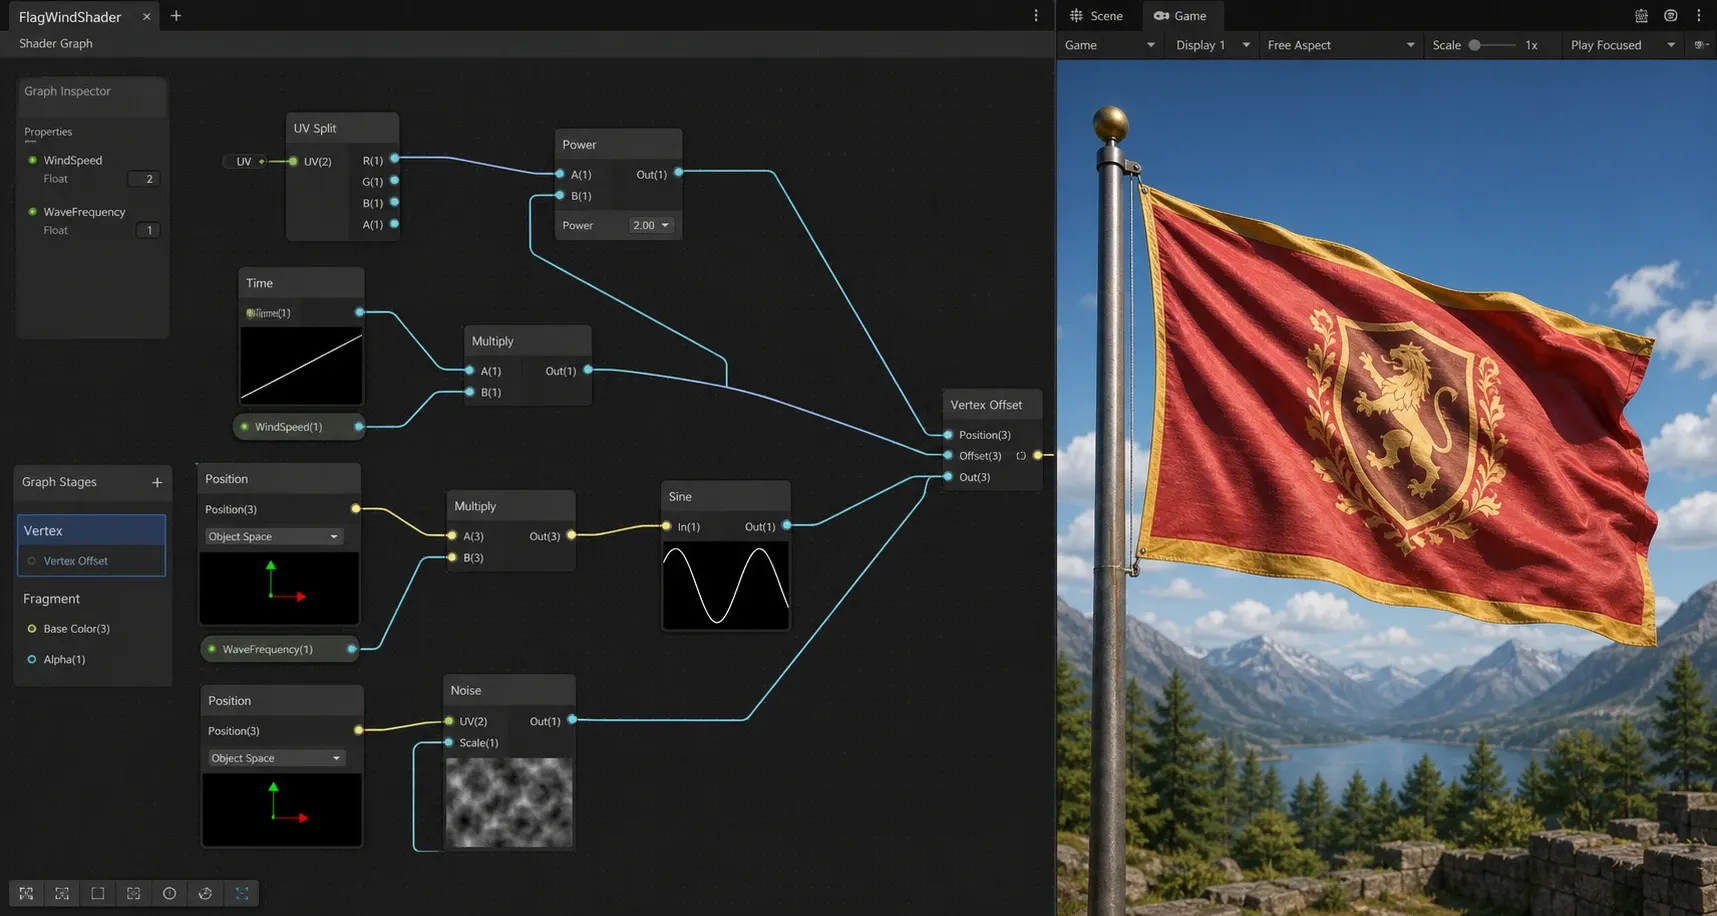Screen dimensions: 1717x916
Task: Add a new graph stage with plus icon
Action: pyautogui.click(x=157, y=482)
